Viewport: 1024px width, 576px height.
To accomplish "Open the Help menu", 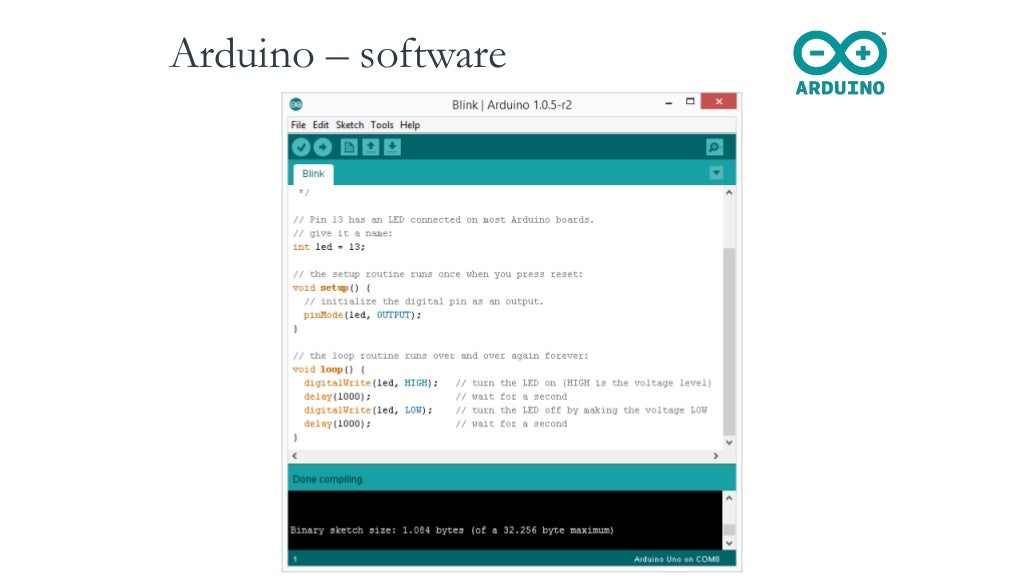I will [410, 125].
